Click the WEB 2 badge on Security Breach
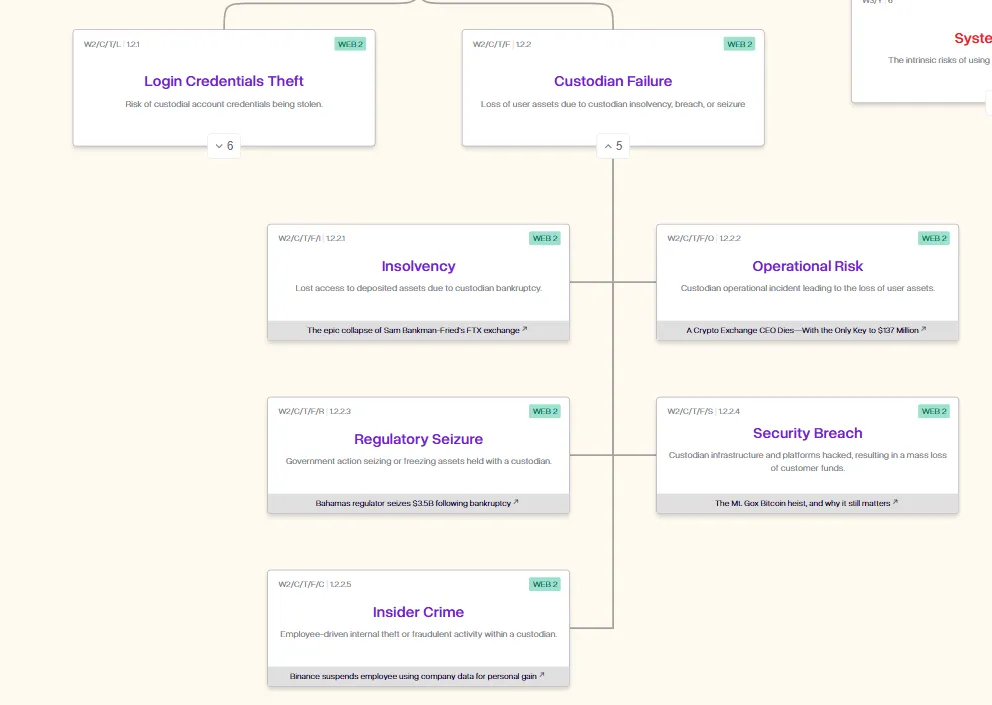Viewport: 992px width, 705px height. click(934, 411)
